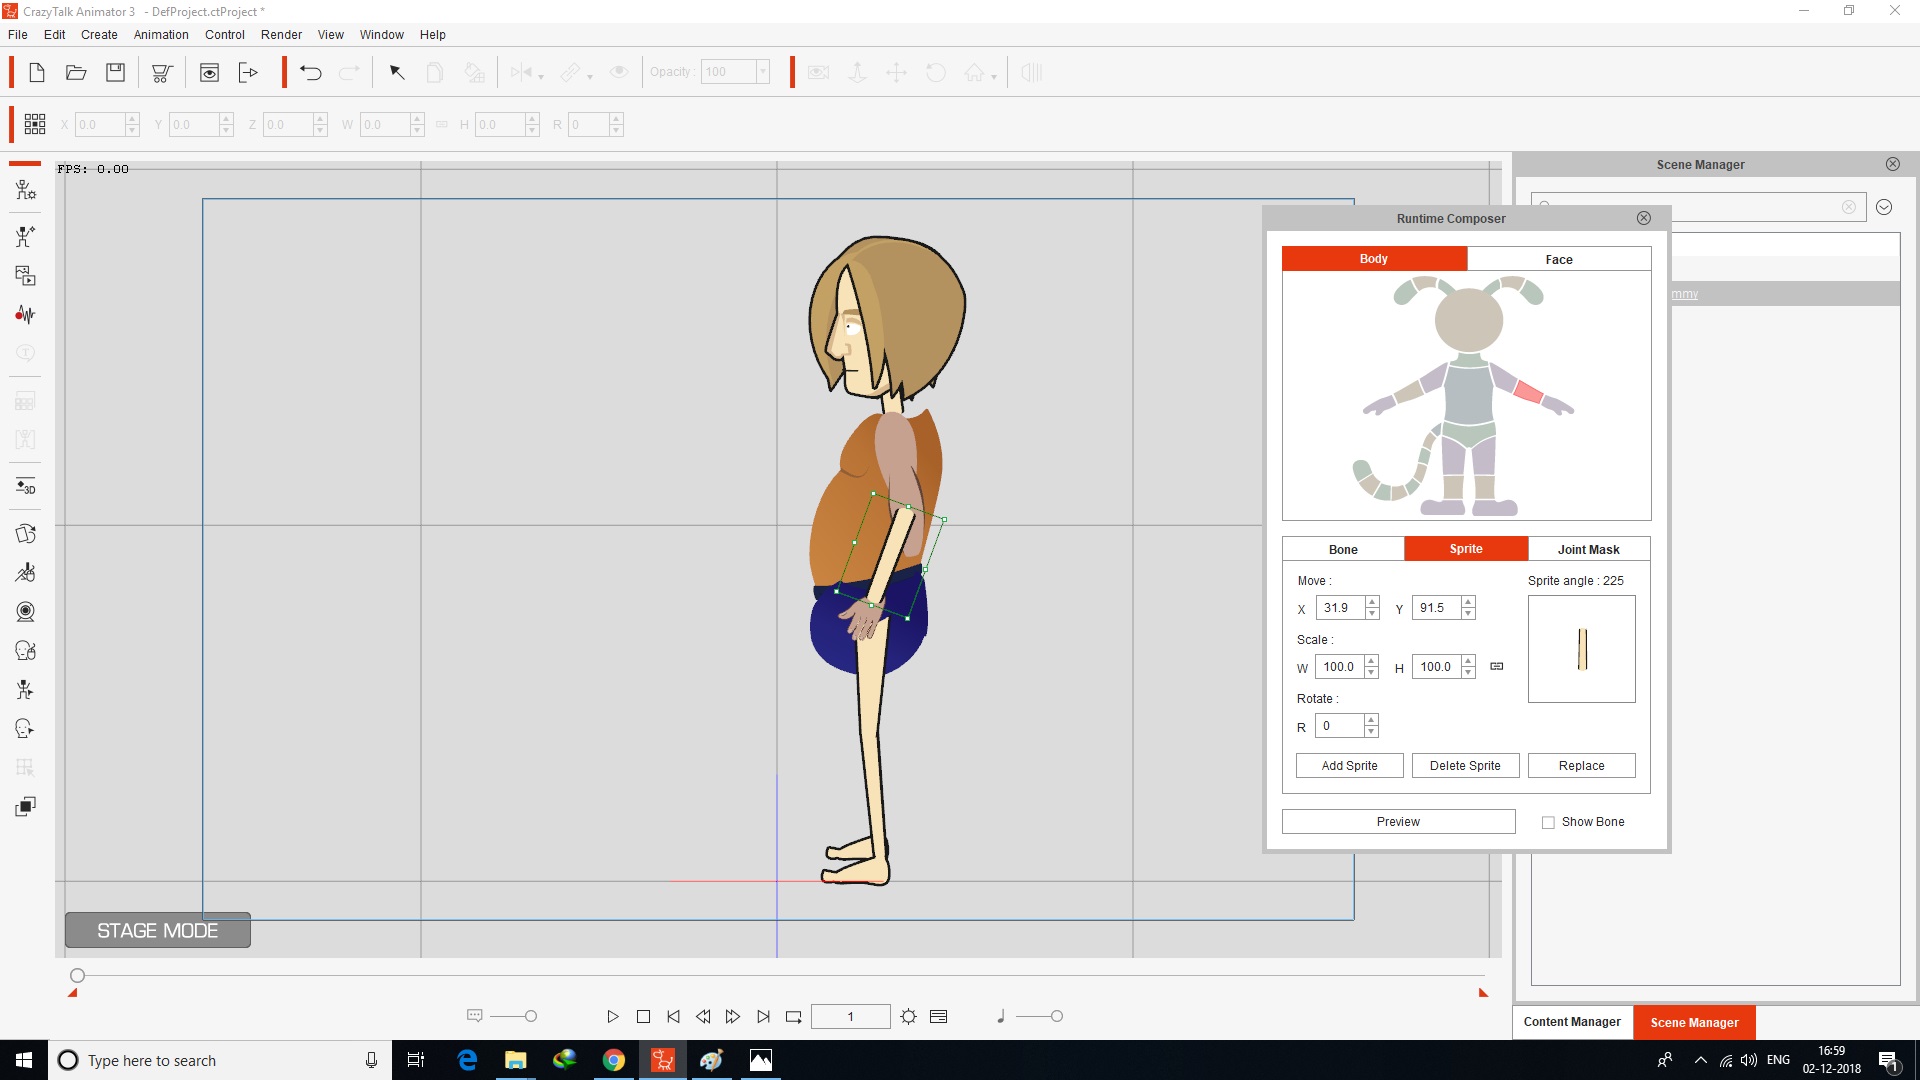
Task: Click the timeline scrubber handle
Action: pyautogui.click(x=77, y=975)
